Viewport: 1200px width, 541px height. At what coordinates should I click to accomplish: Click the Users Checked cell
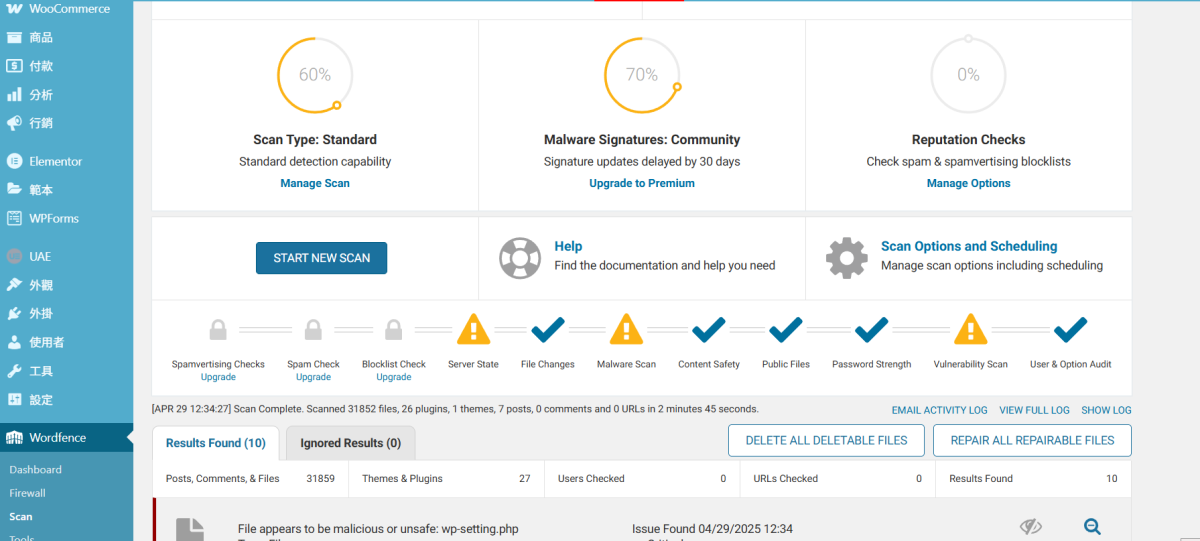[x=642, y=479]
